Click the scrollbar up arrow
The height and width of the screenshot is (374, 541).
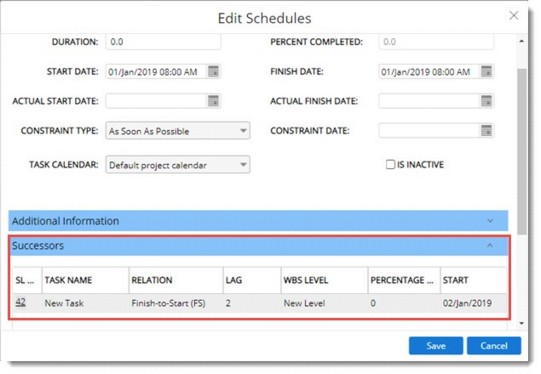[521, 41]
